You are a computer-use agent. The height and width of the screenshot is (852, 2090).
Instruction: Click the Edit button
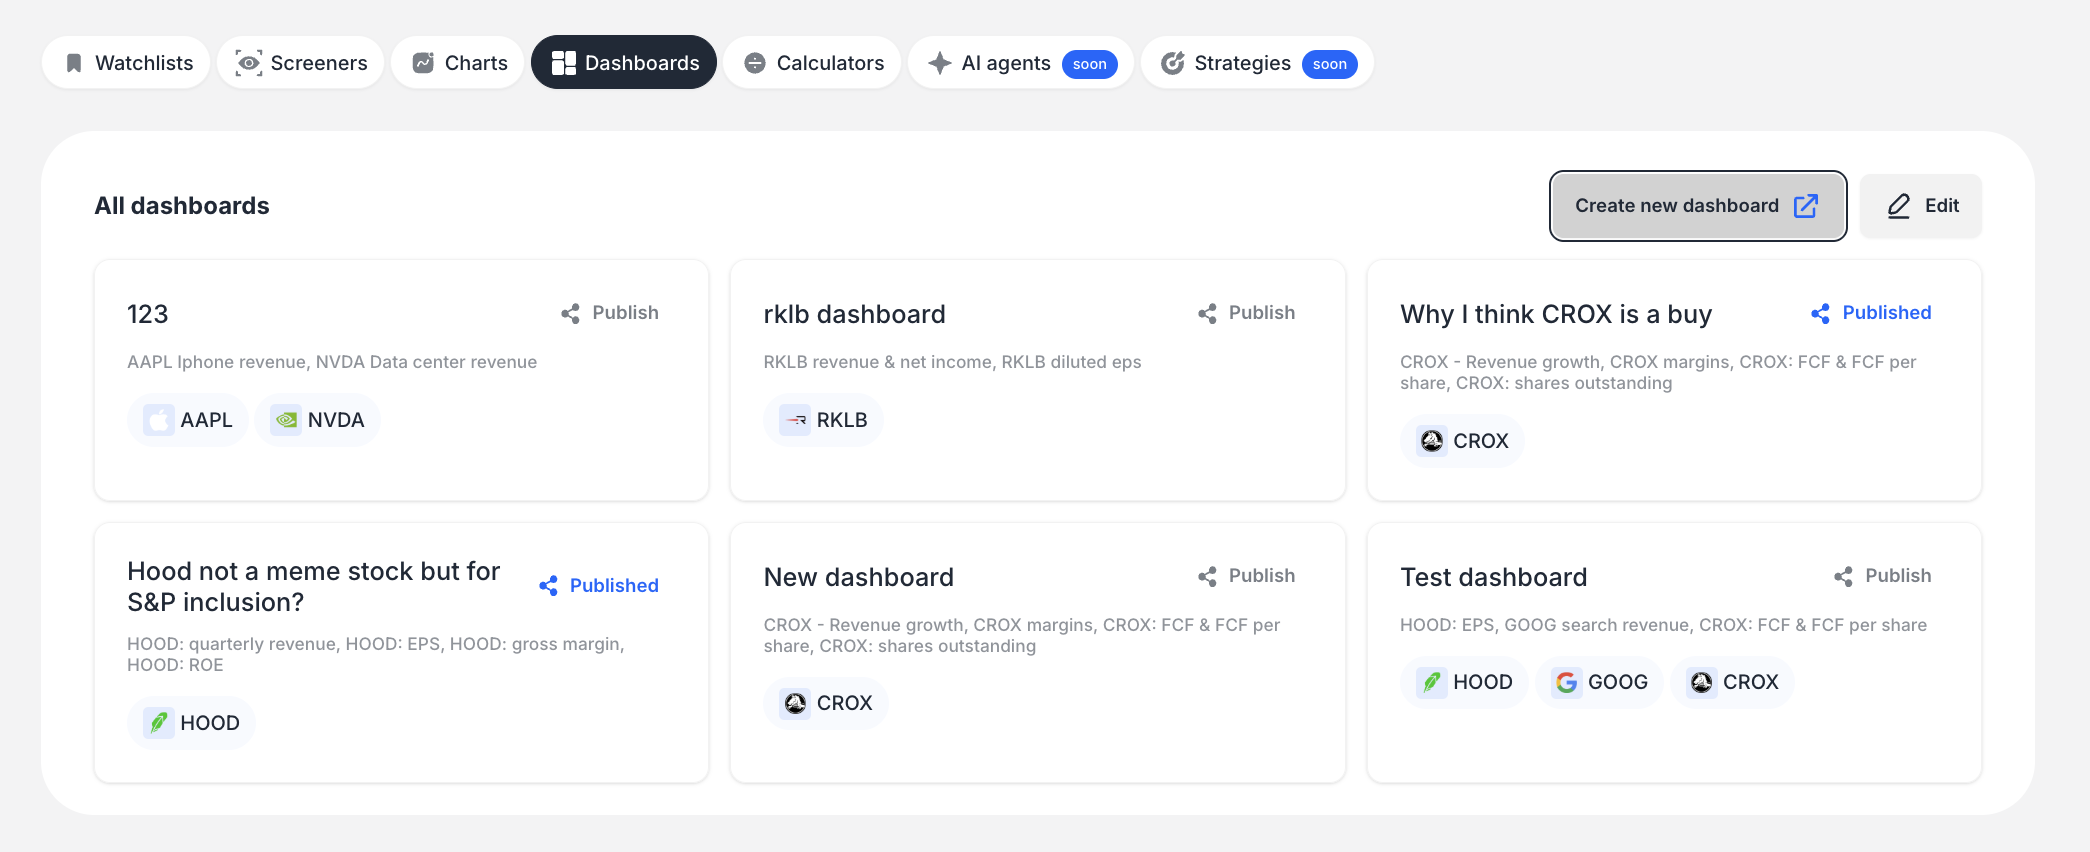click(1921, 206)
